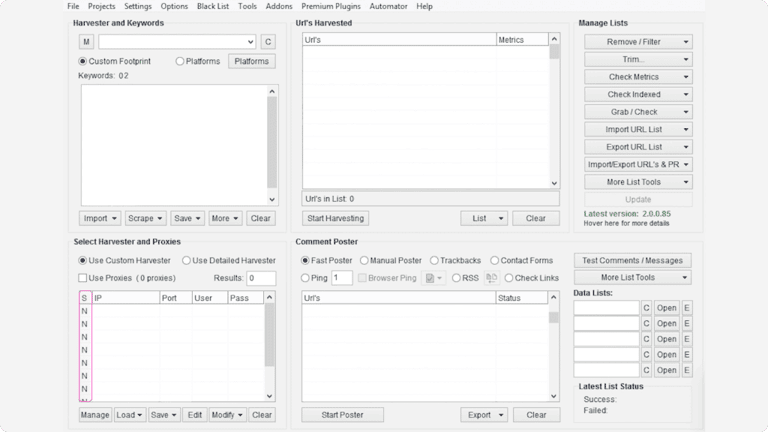Open the proxies Modify dropdown
The height and width of the screenshot is (432, 768).
point(227,415)
